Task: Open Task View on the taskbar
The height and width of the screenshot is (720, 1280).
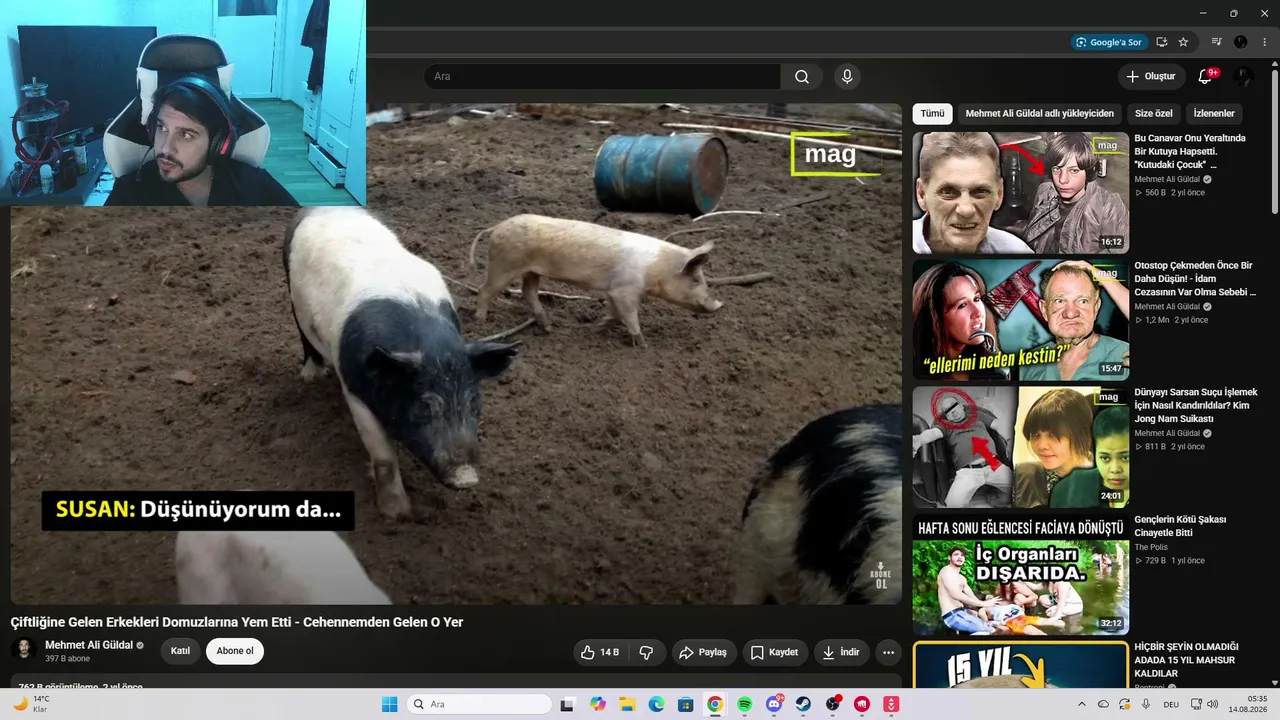Action: pyautogui.click(x=567, y=704)
